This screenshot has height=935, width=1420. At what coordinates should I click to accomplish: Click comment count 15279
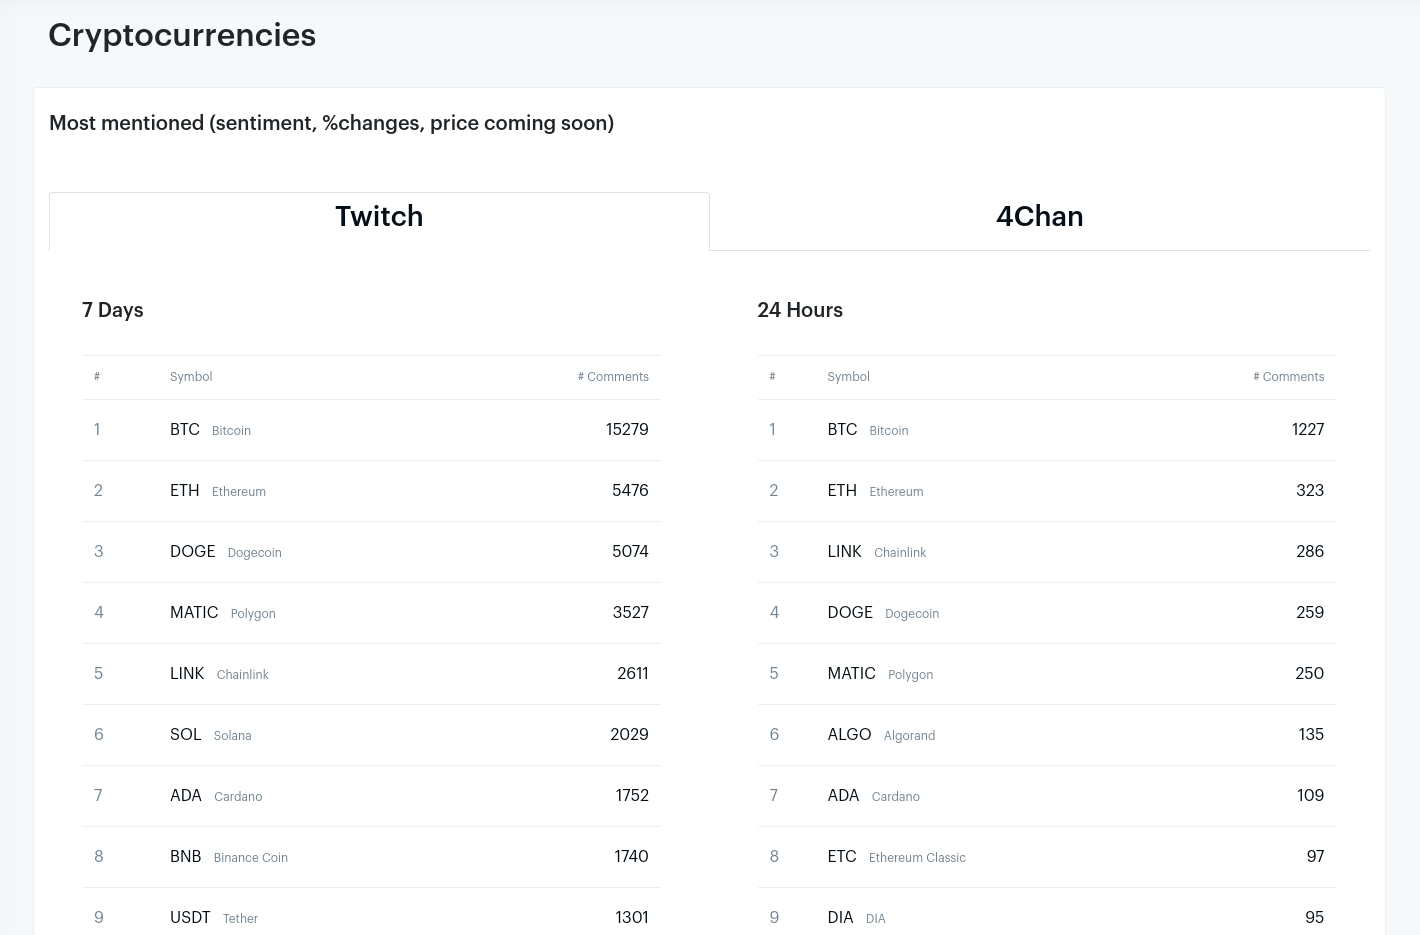pos(627,430)
